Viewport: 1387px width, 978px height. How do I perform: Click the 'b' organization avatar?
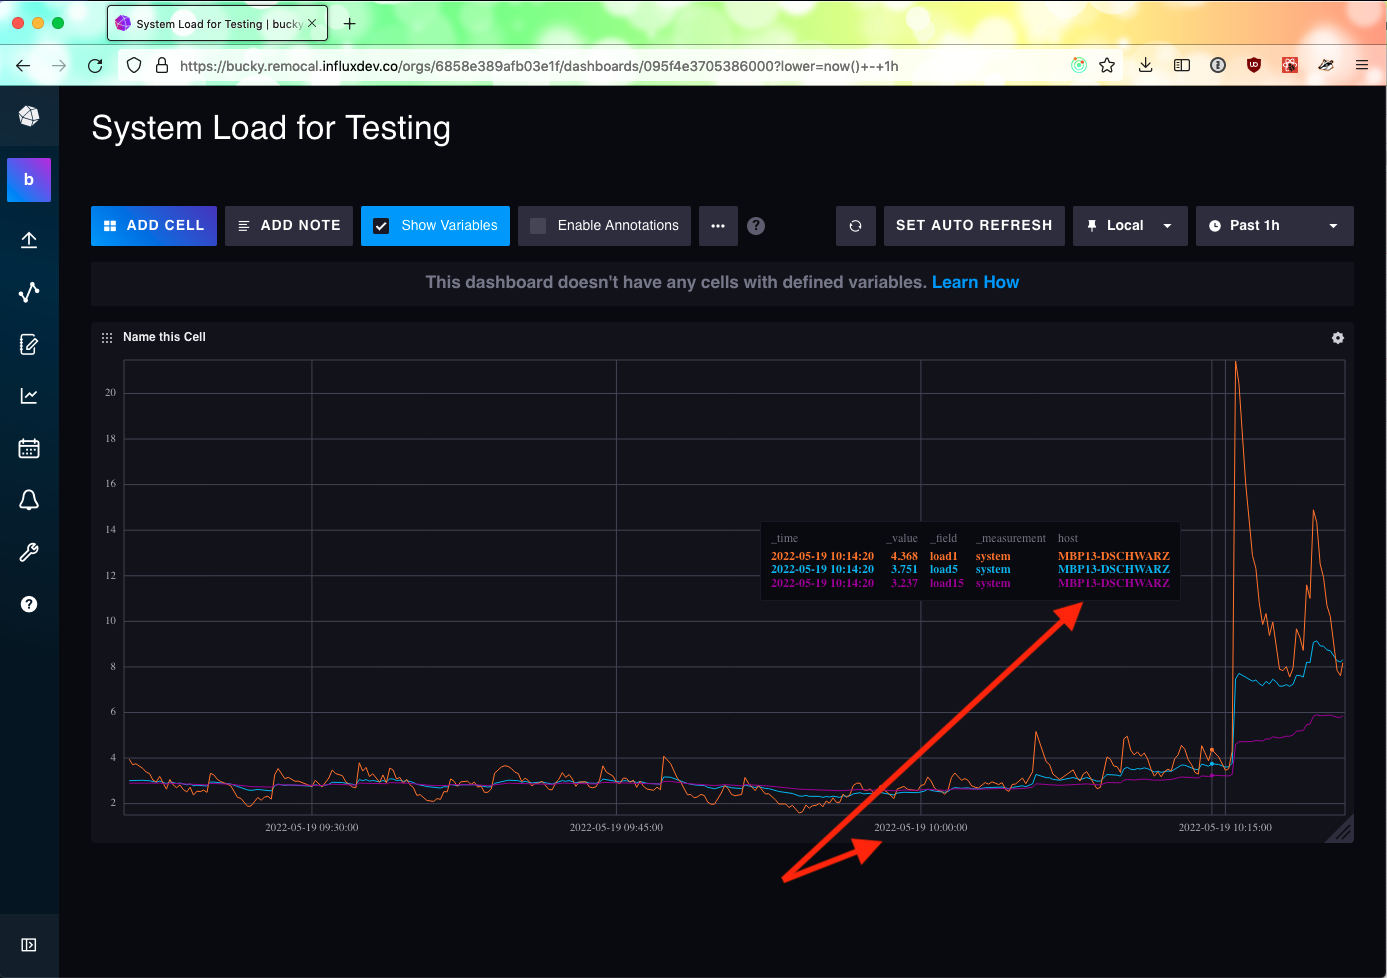[x=29, y=180]
